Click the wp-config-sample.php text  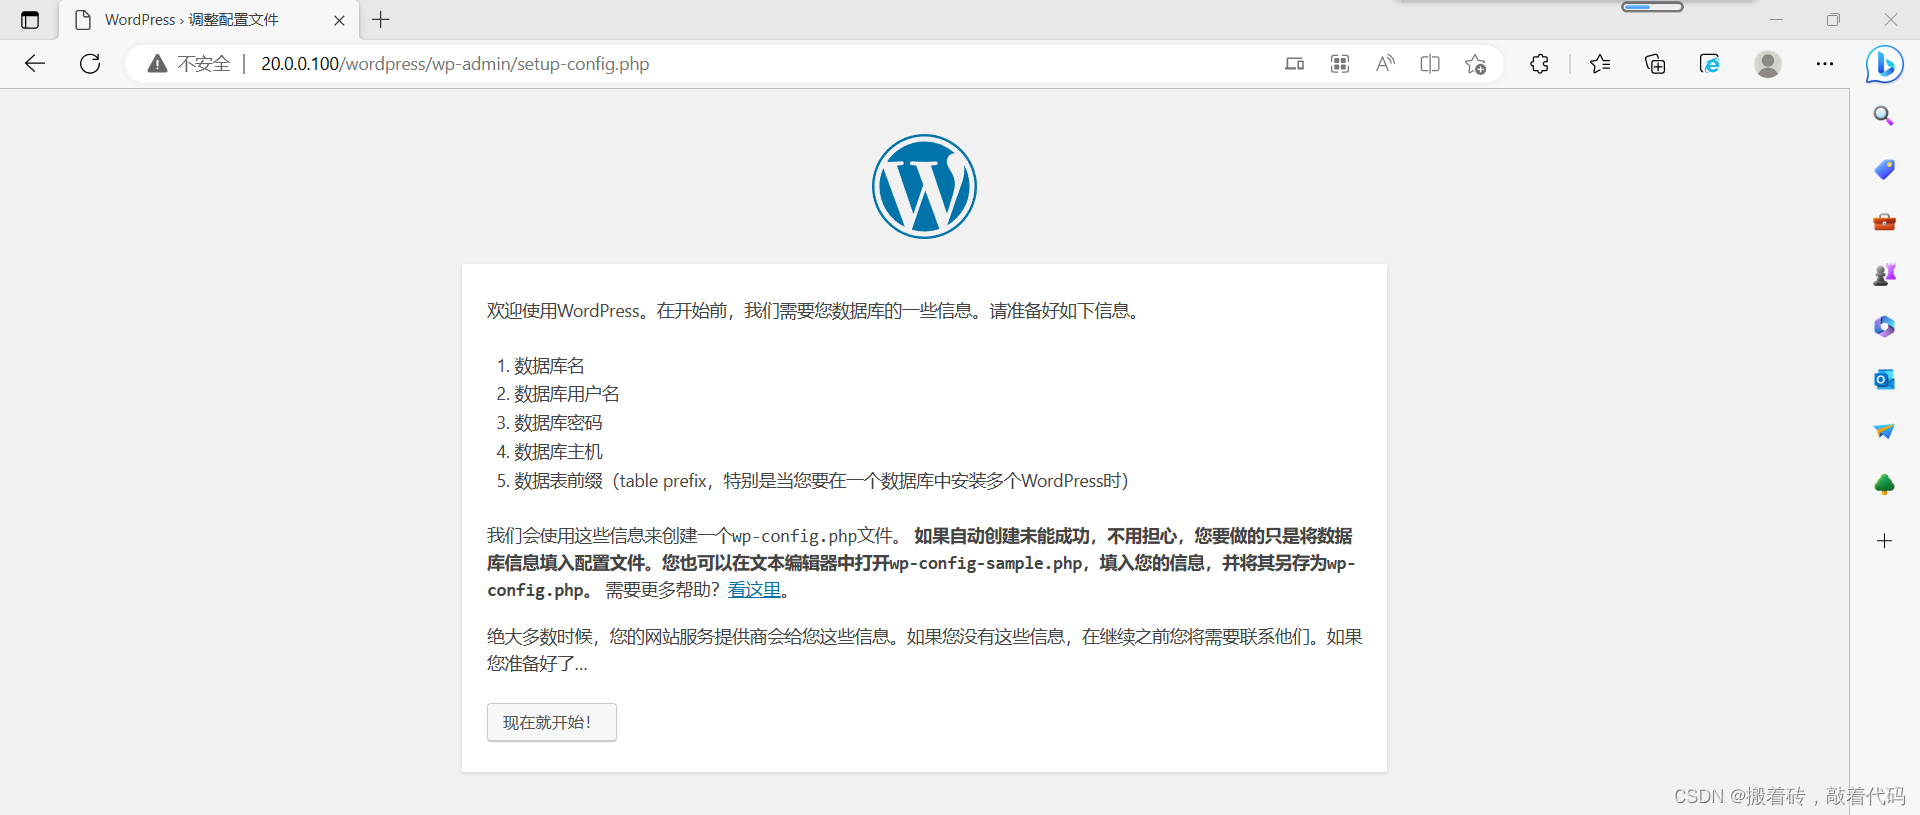click(x=986, y=563)
